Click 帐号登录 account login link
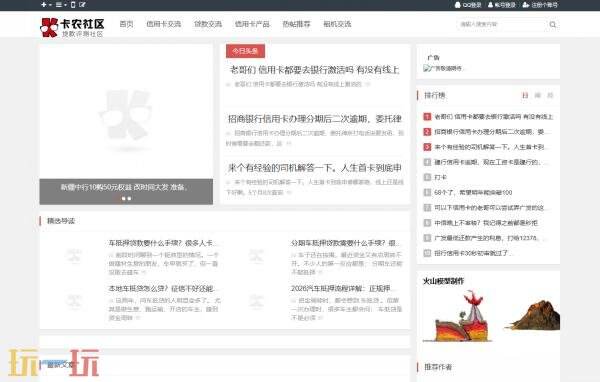Image resolution: width=600 pixels, height=382 pixels. tap(502, 5)
